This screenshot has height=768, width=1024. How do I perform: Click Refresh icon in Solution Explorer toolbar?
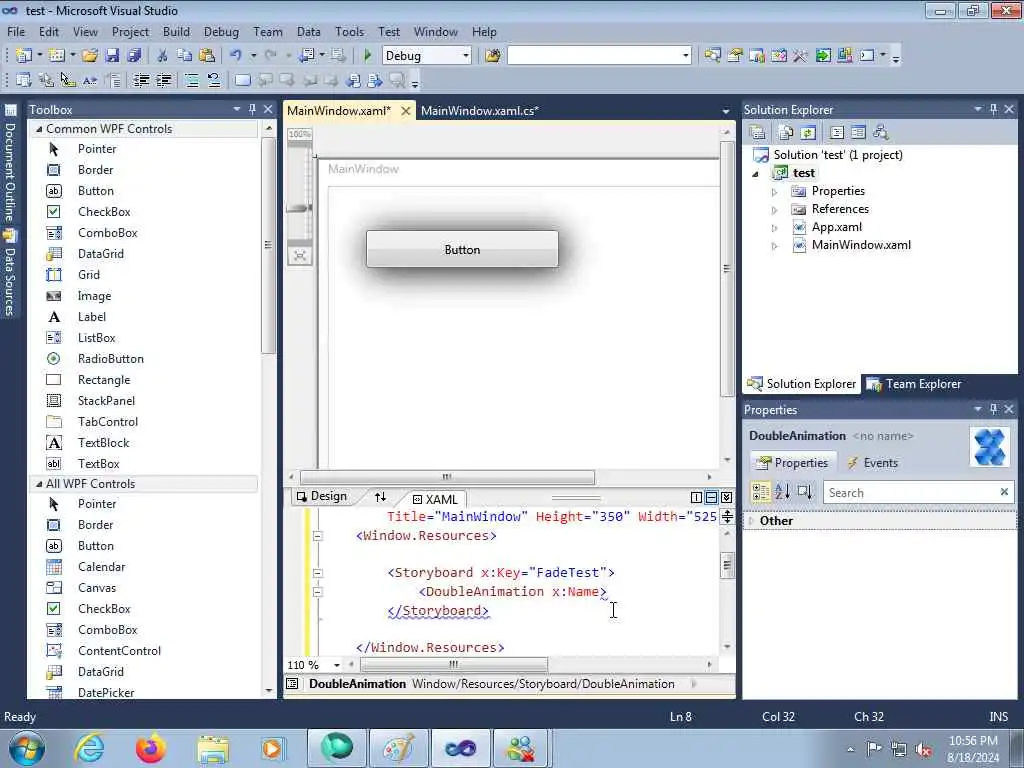[808, 133]
